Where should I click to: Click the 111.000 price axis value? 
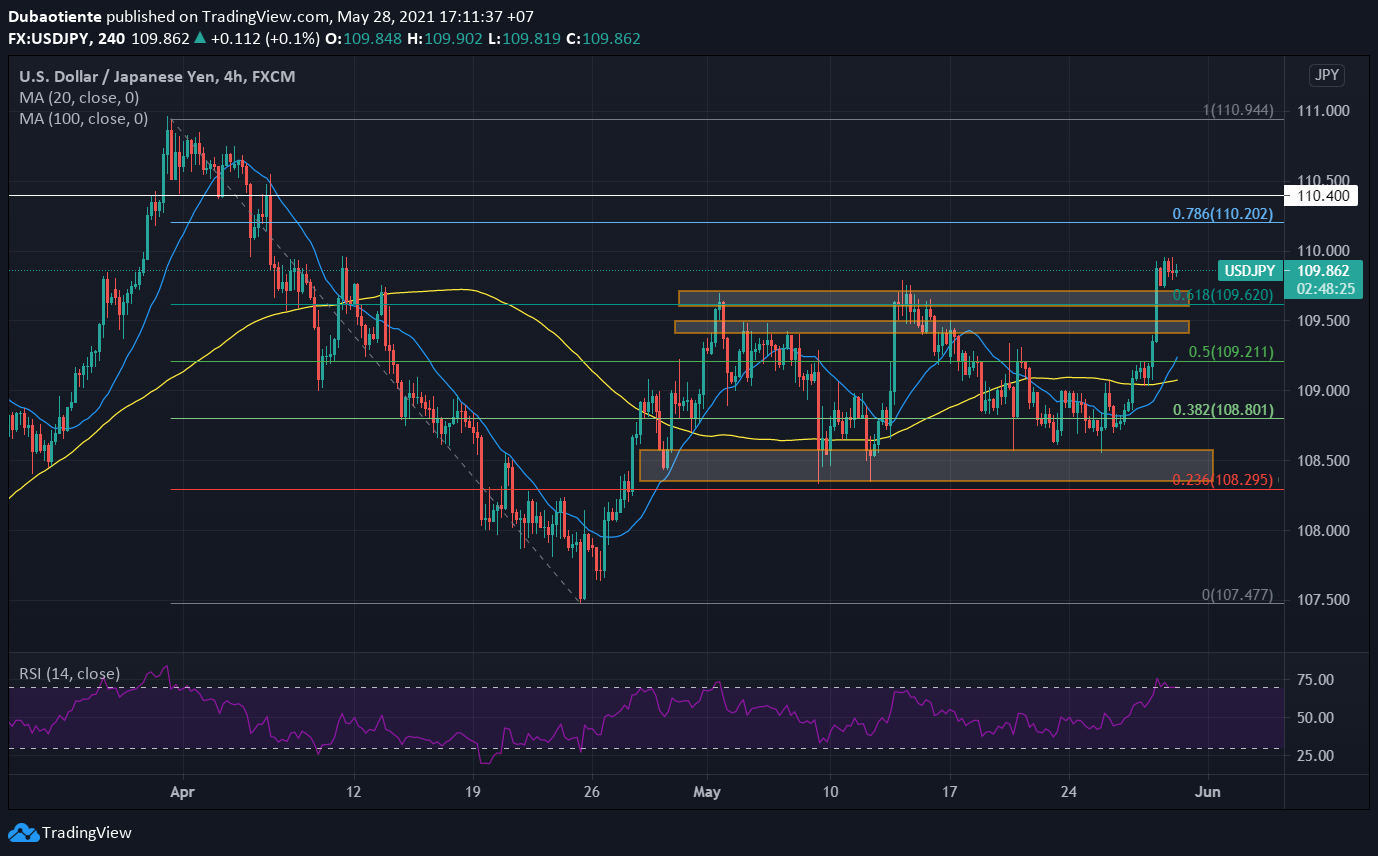click(1323, 111)
